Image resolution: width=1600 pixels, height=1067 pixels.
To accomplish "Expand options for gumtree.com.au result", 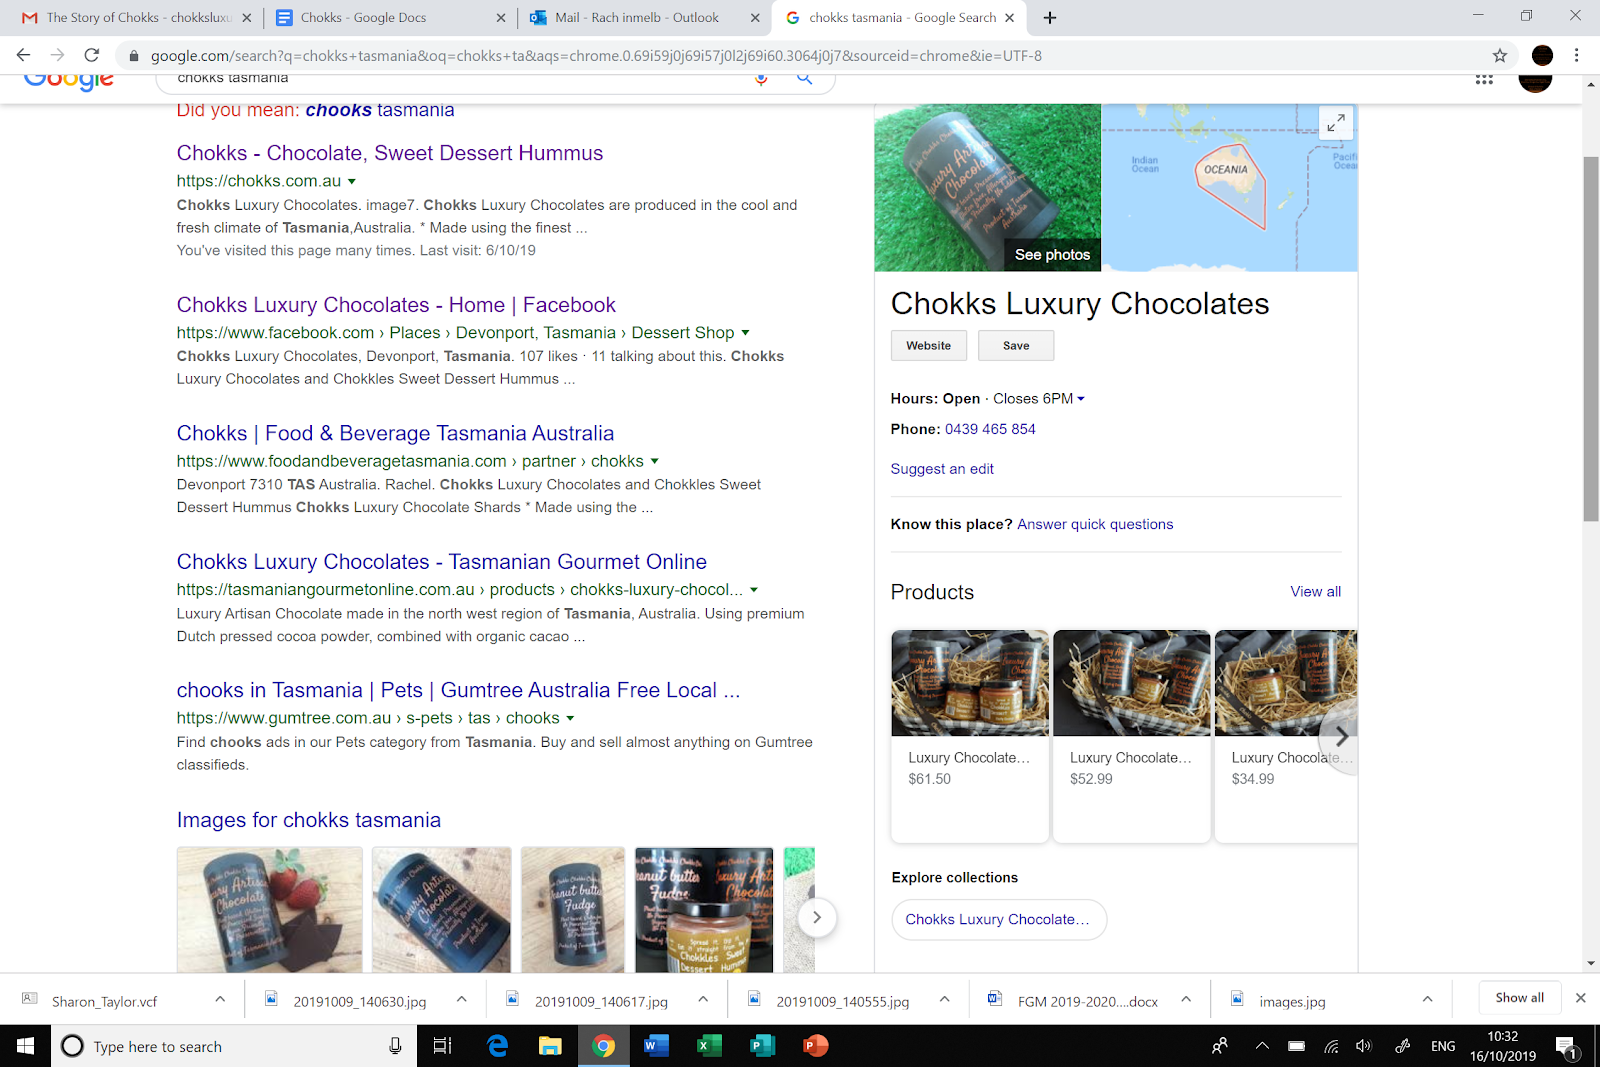I will click(570, 719).
